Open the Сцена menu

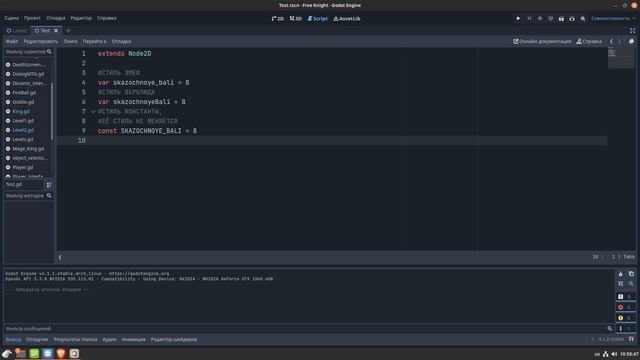click(11, 18)
